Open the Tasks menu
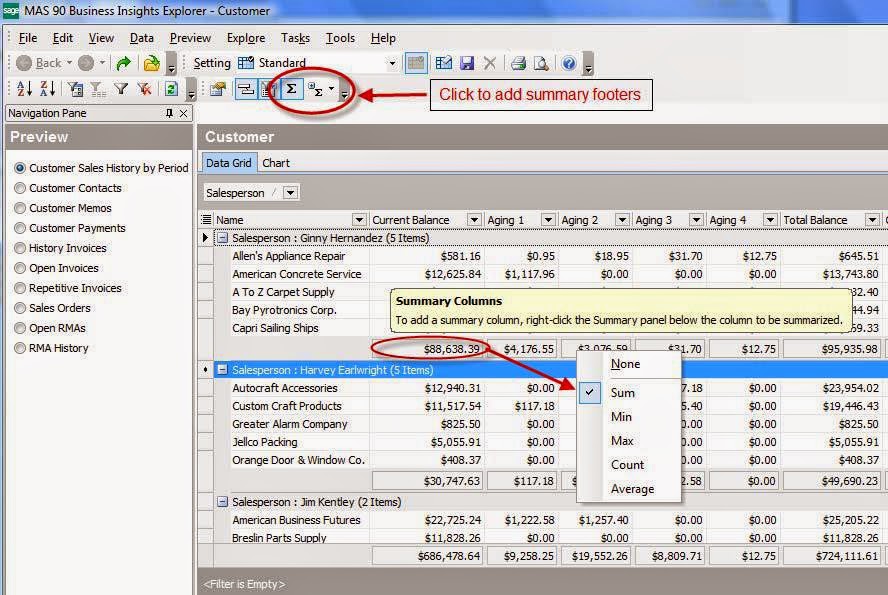Viewport: 888px width, 595px height. [x=295, y=38]
